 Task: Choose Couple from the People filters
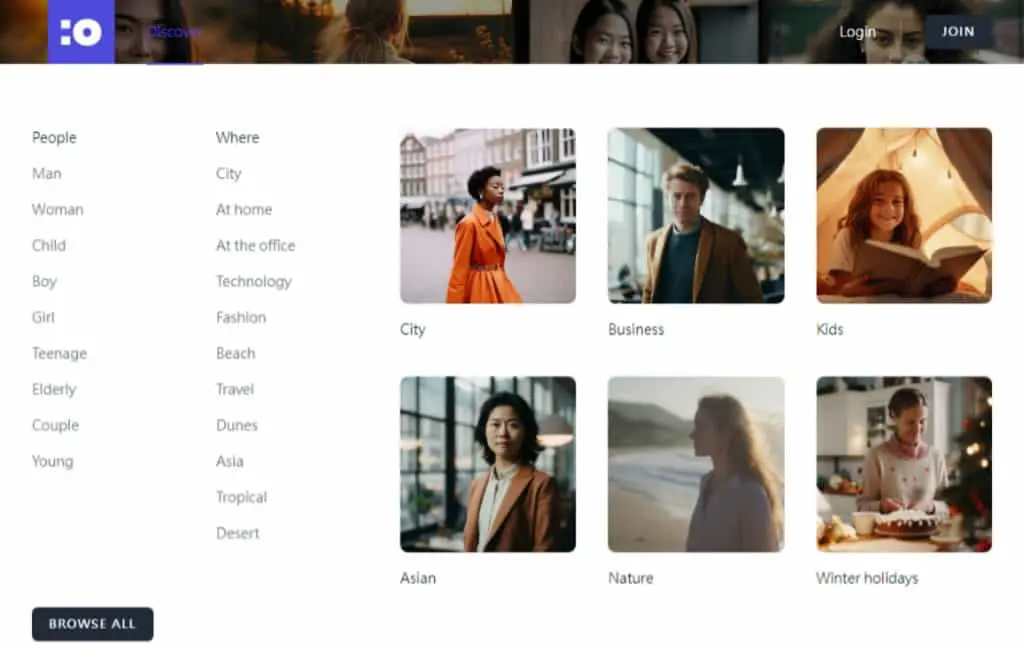(x=56, y=426)
